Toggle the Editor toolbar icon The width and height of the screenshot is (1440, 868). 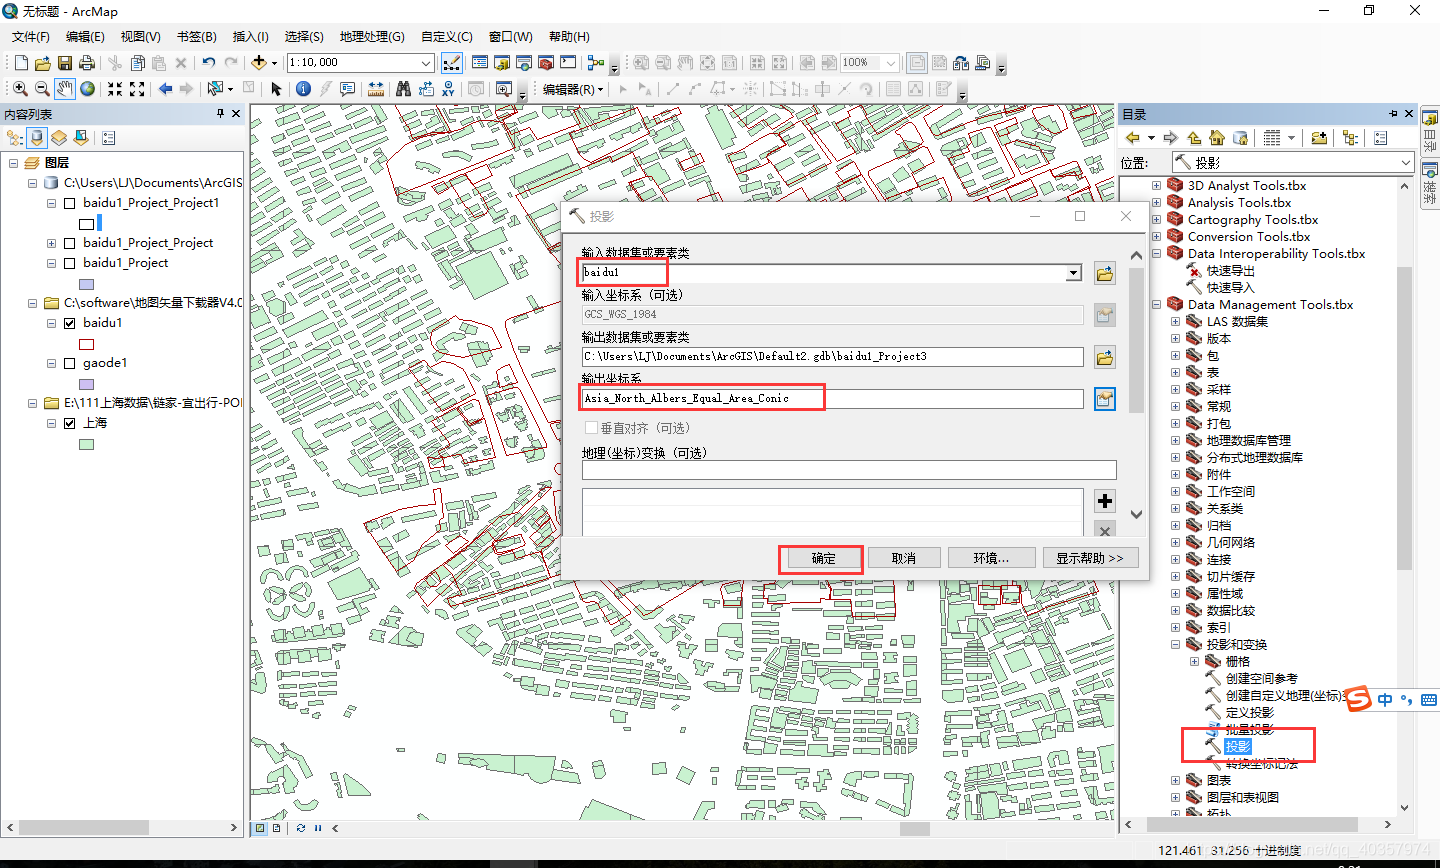point(452,62)
